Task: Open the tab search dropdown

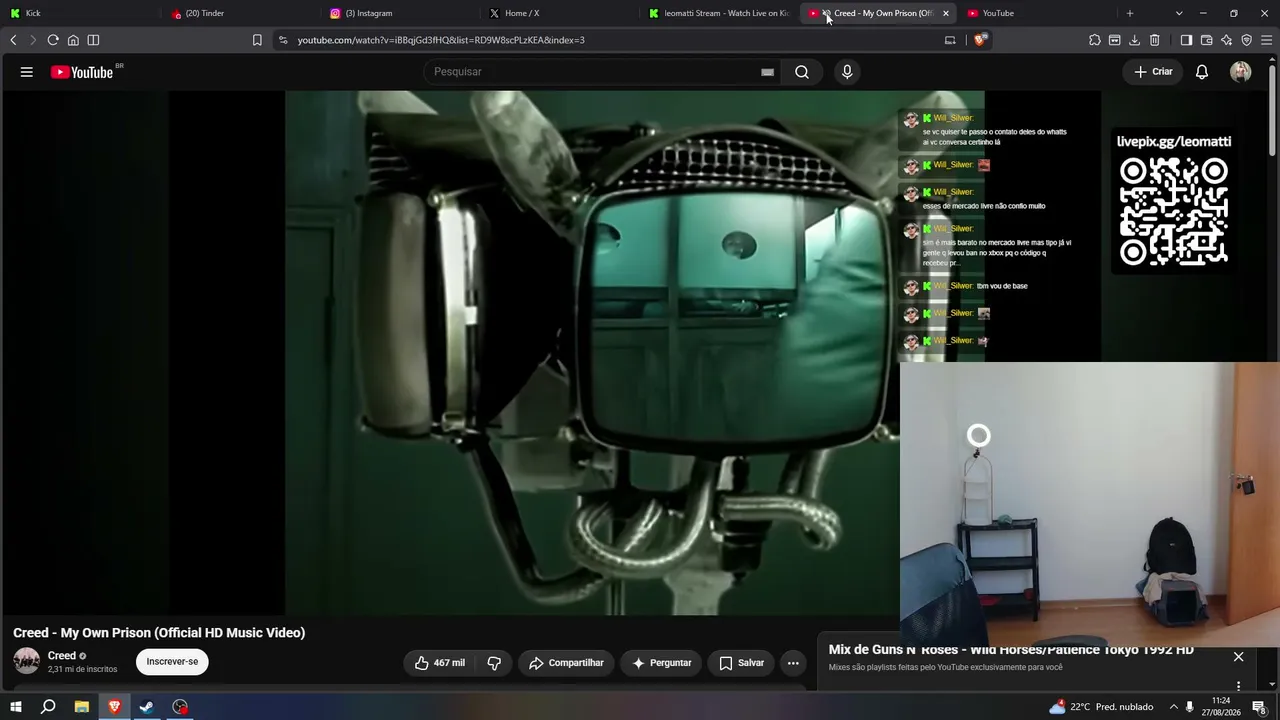Action: pyautogui.click(x=1179, y=13)
